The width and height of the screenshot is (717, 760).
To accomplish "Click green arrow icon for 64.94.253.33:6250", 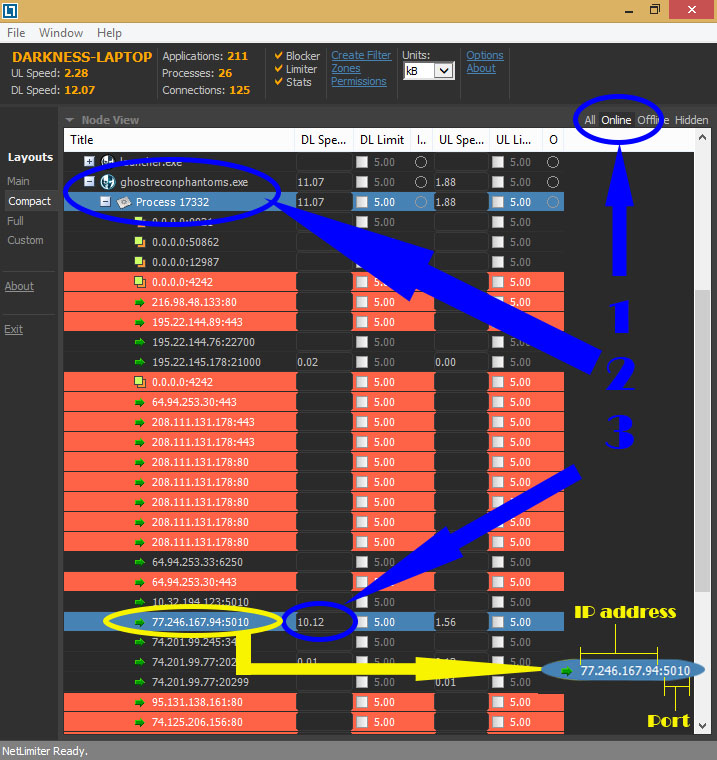I will pos(140,562).
